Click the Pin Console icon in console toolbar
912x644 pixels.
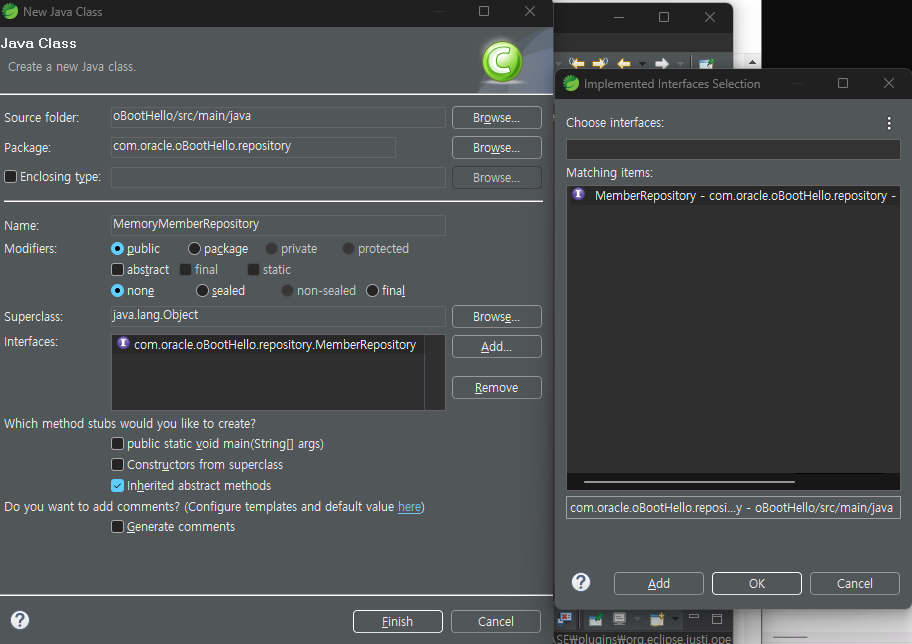click(x=596, y=619)
